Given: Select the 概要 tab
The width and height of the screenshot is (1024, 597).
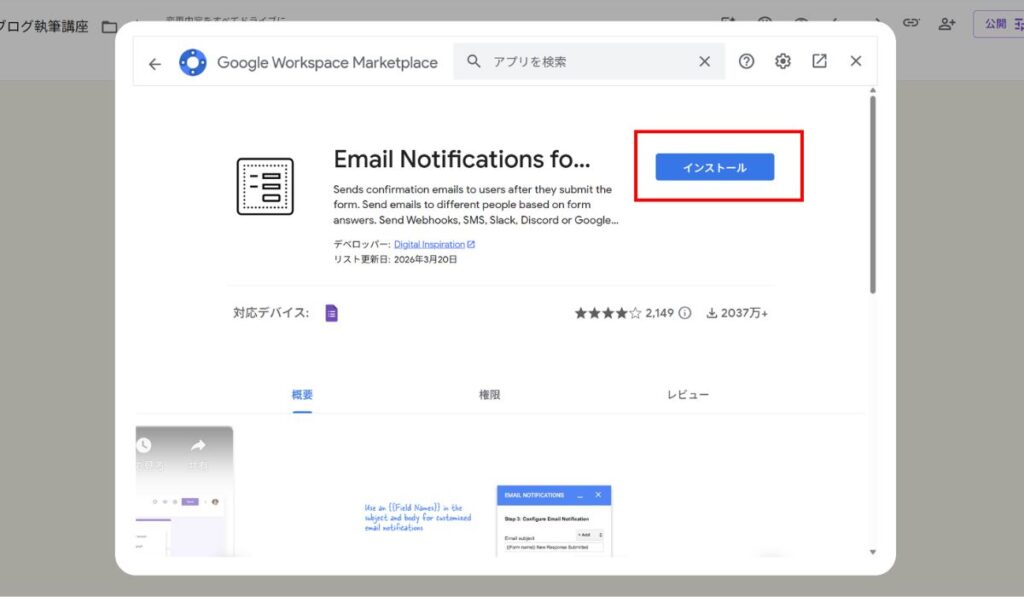Looking at the screenshot, I should (x=302, y=395).
